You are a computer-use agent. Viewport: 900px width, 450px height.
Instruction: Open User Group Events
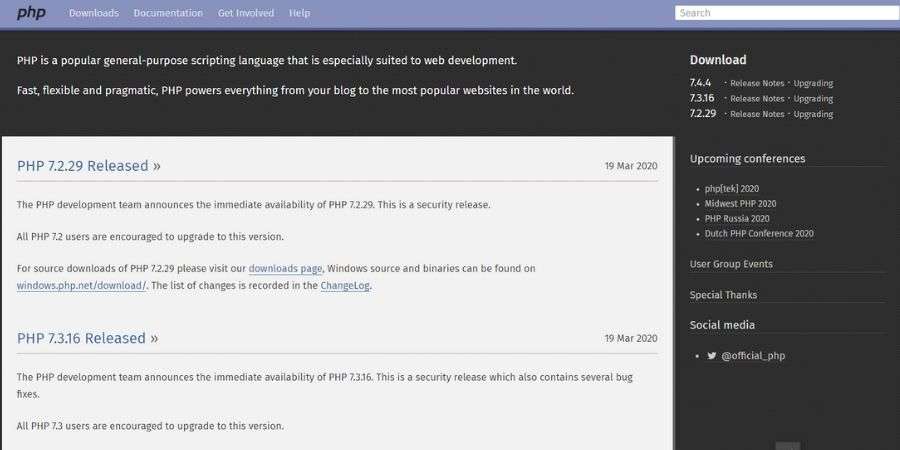731,264
